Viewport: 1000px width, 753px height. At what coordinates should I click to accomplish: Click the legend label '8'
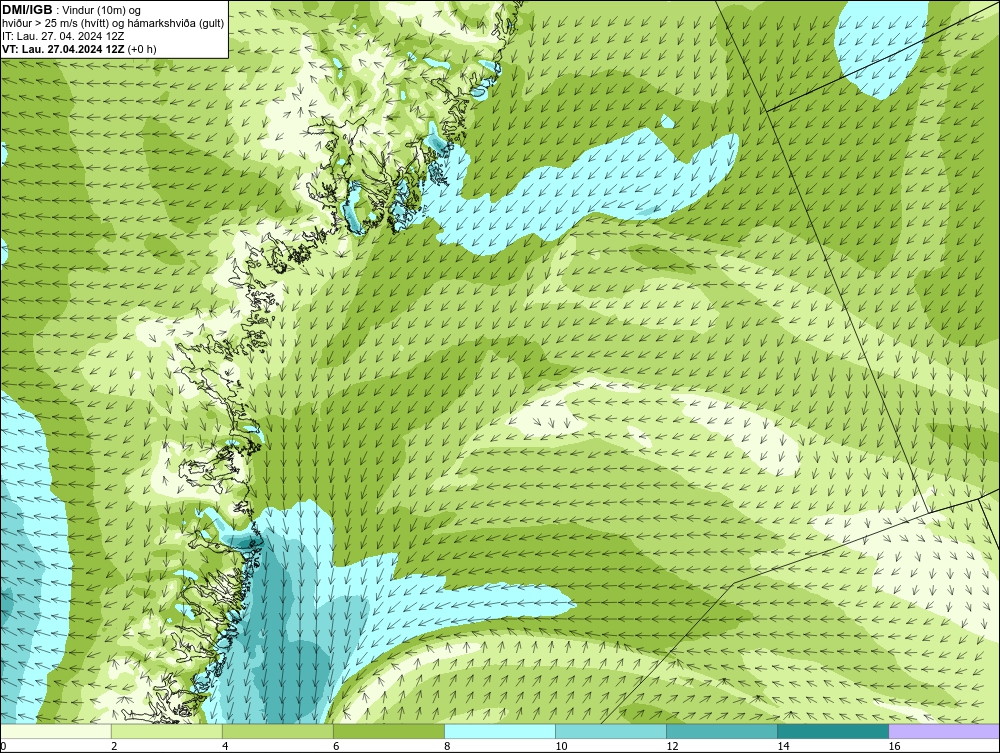pos(447,746)
